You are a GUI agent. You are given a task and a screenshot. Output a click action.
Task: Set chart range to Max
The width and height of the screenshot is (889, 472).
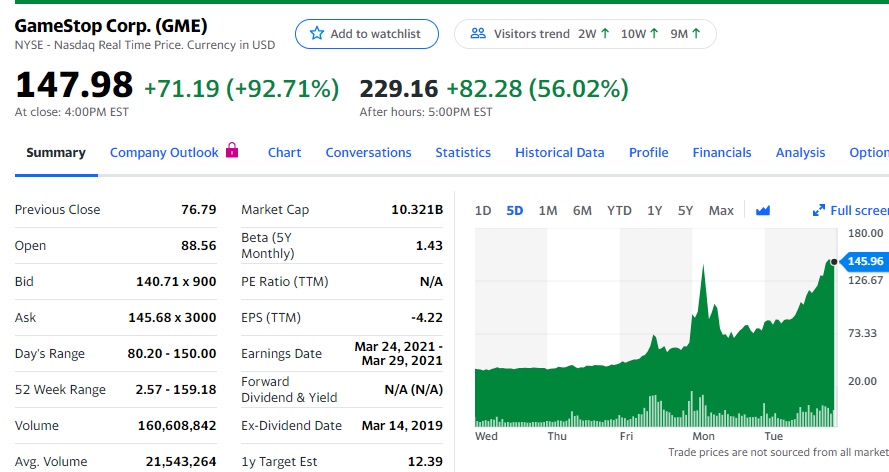721,211
